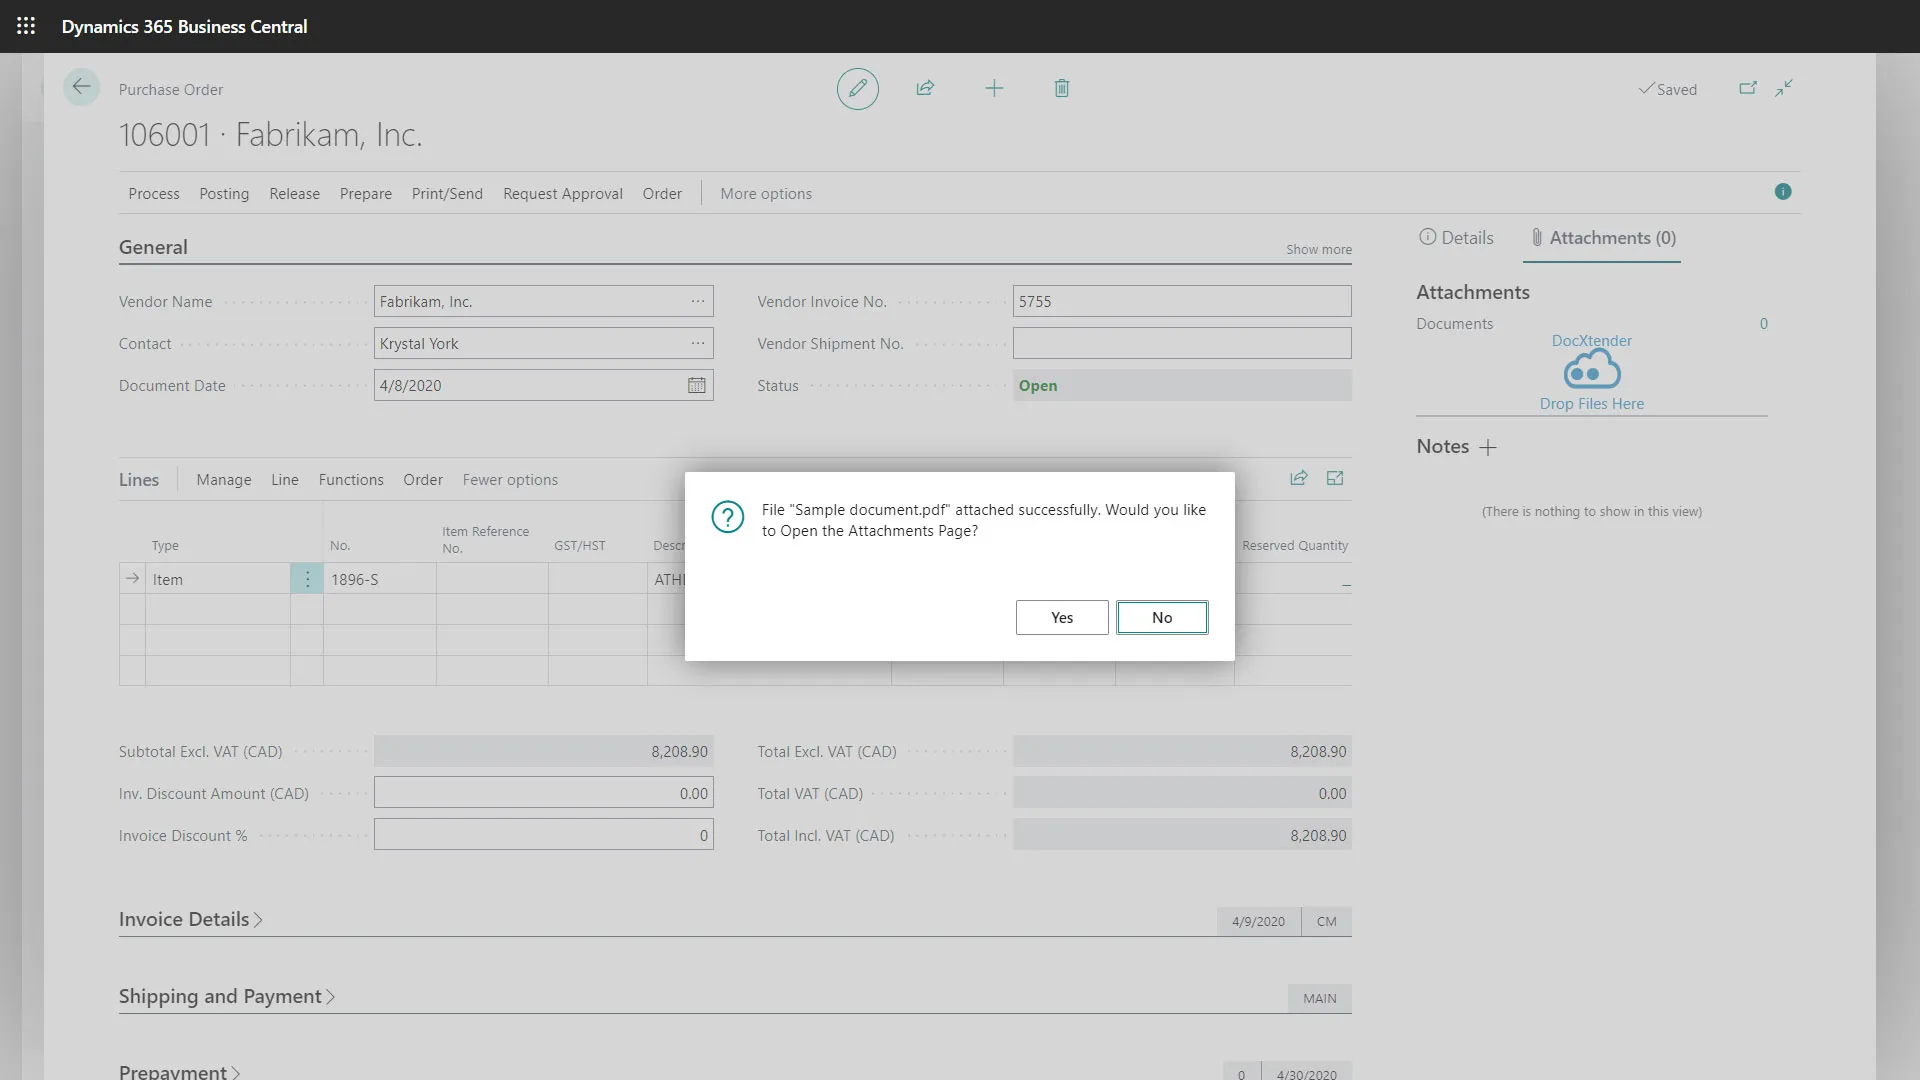Screen dimensions: 1920x1080
Task: Click the info icon near More options
Action: pos(1783,191)
